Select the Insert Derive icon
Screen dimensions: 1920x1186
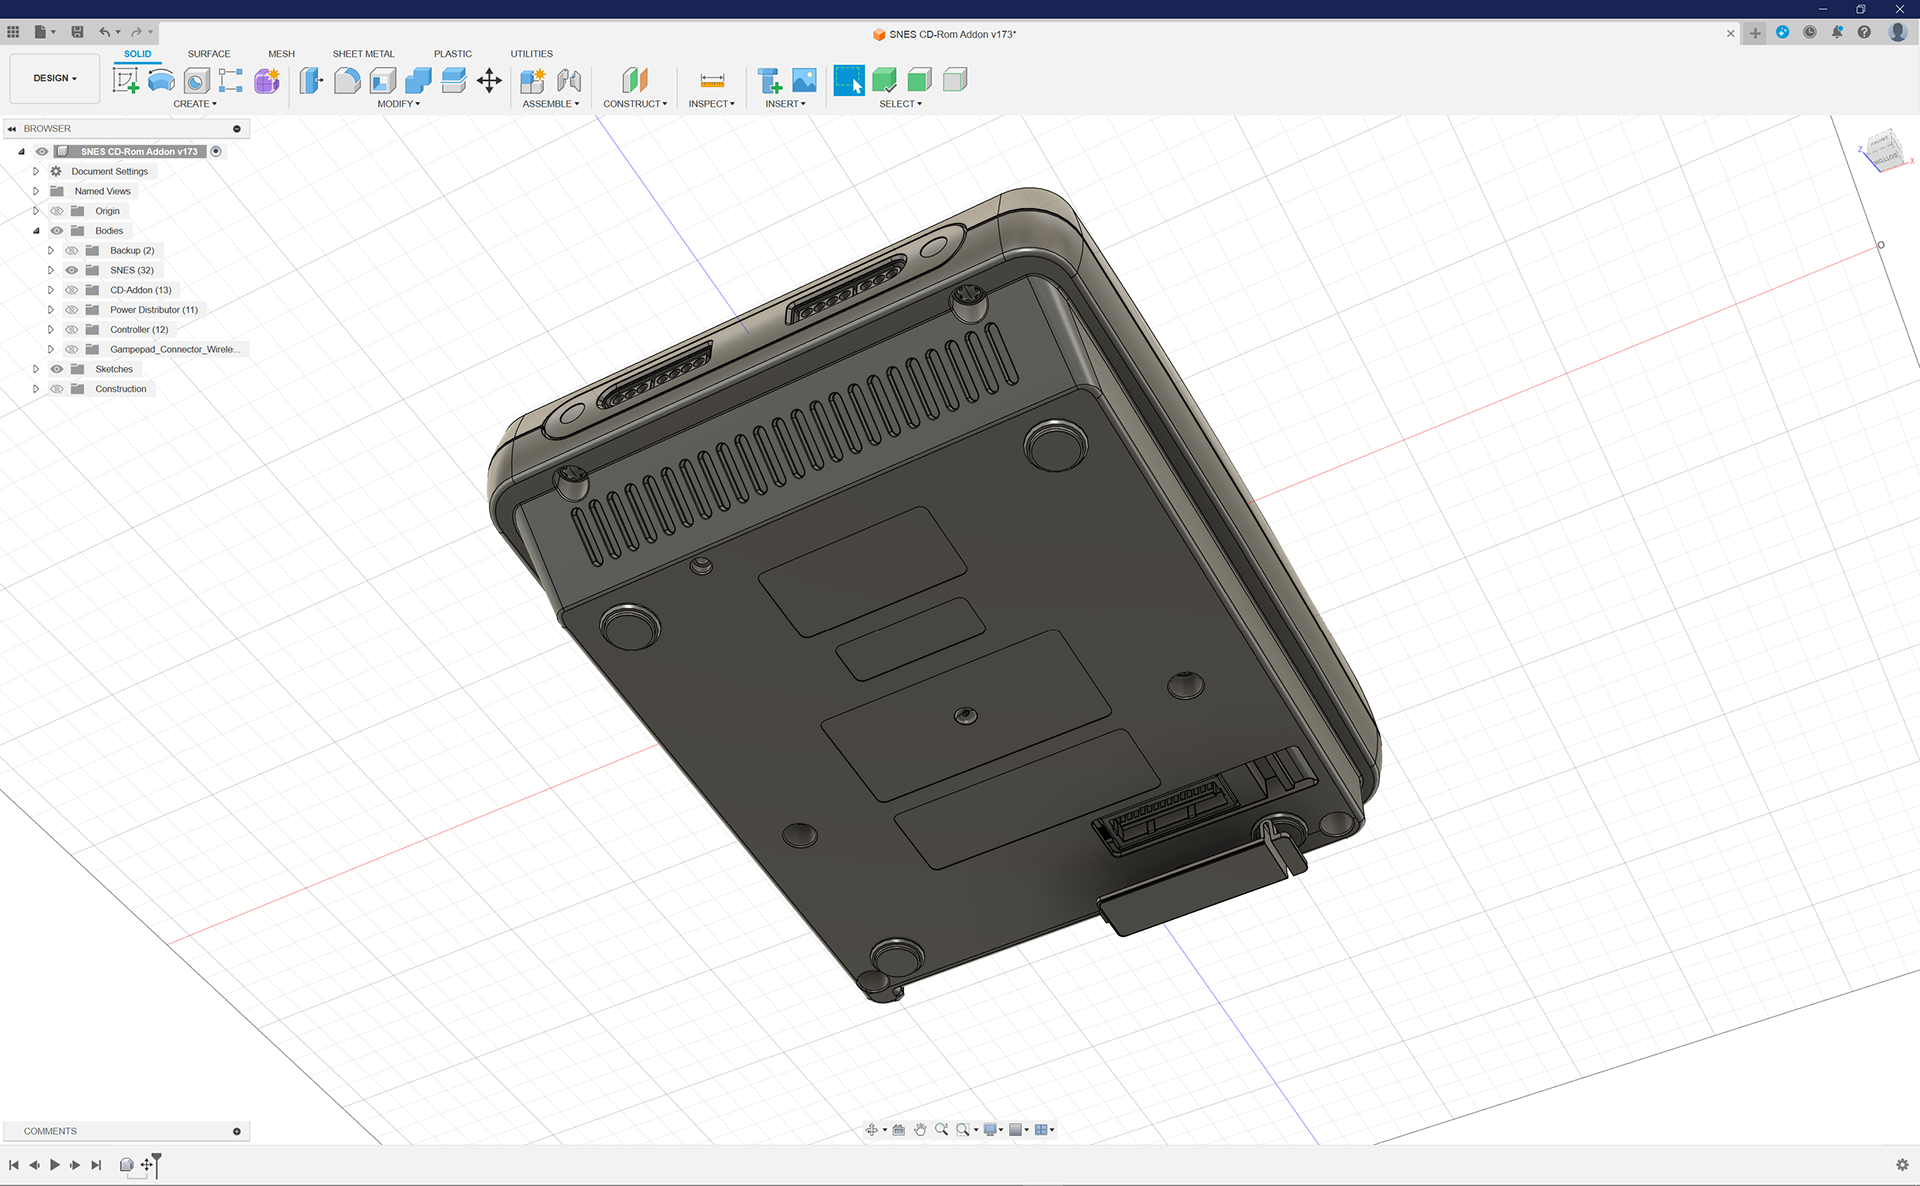click(769, 80)
